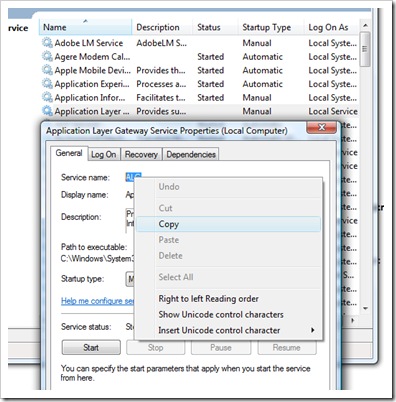Open Insert Unicode control character submenu
This screenshot has width=396, height=402.
pos(228,330)
